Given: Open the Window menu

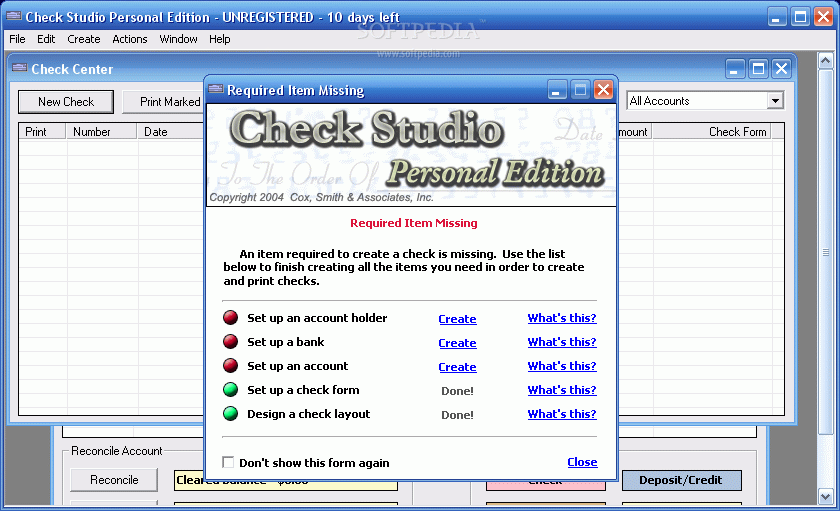Looking at the screenshot, I should tap(178, 39).
